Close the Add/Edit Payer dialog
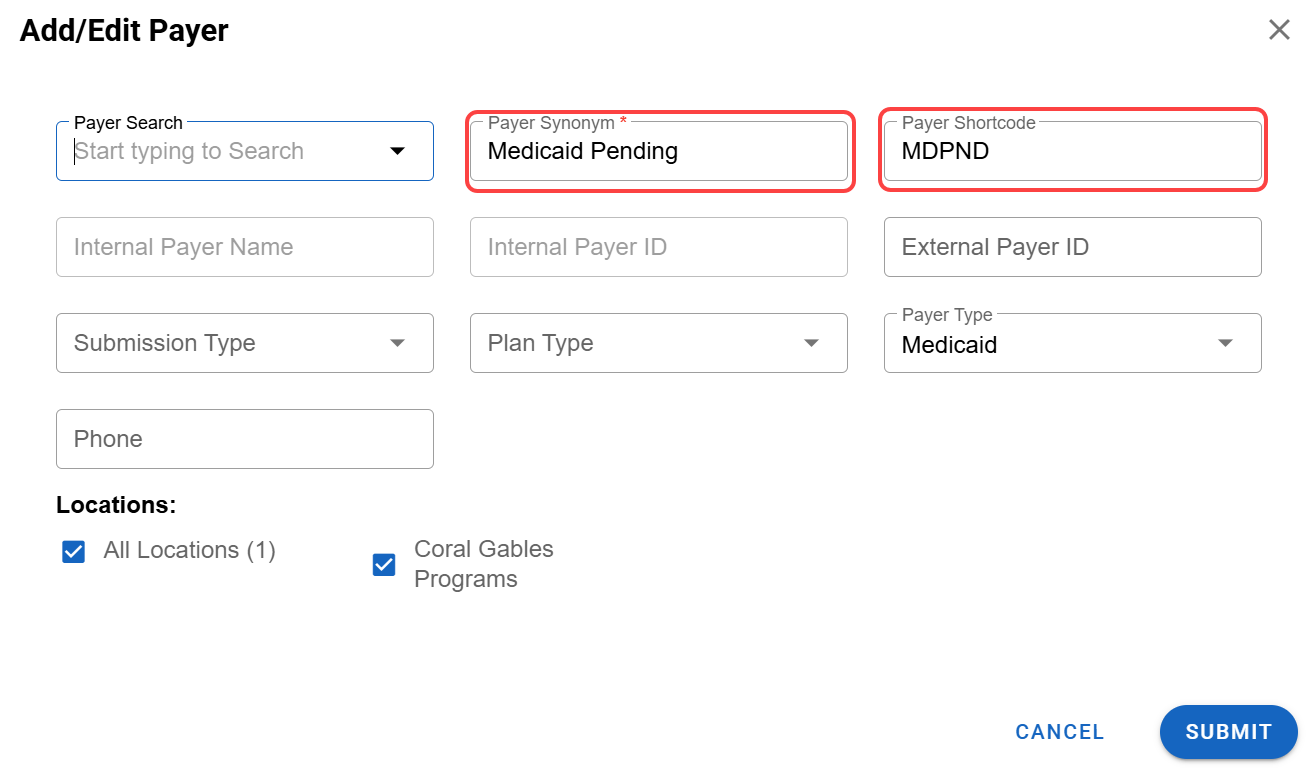 [1279, 30]
